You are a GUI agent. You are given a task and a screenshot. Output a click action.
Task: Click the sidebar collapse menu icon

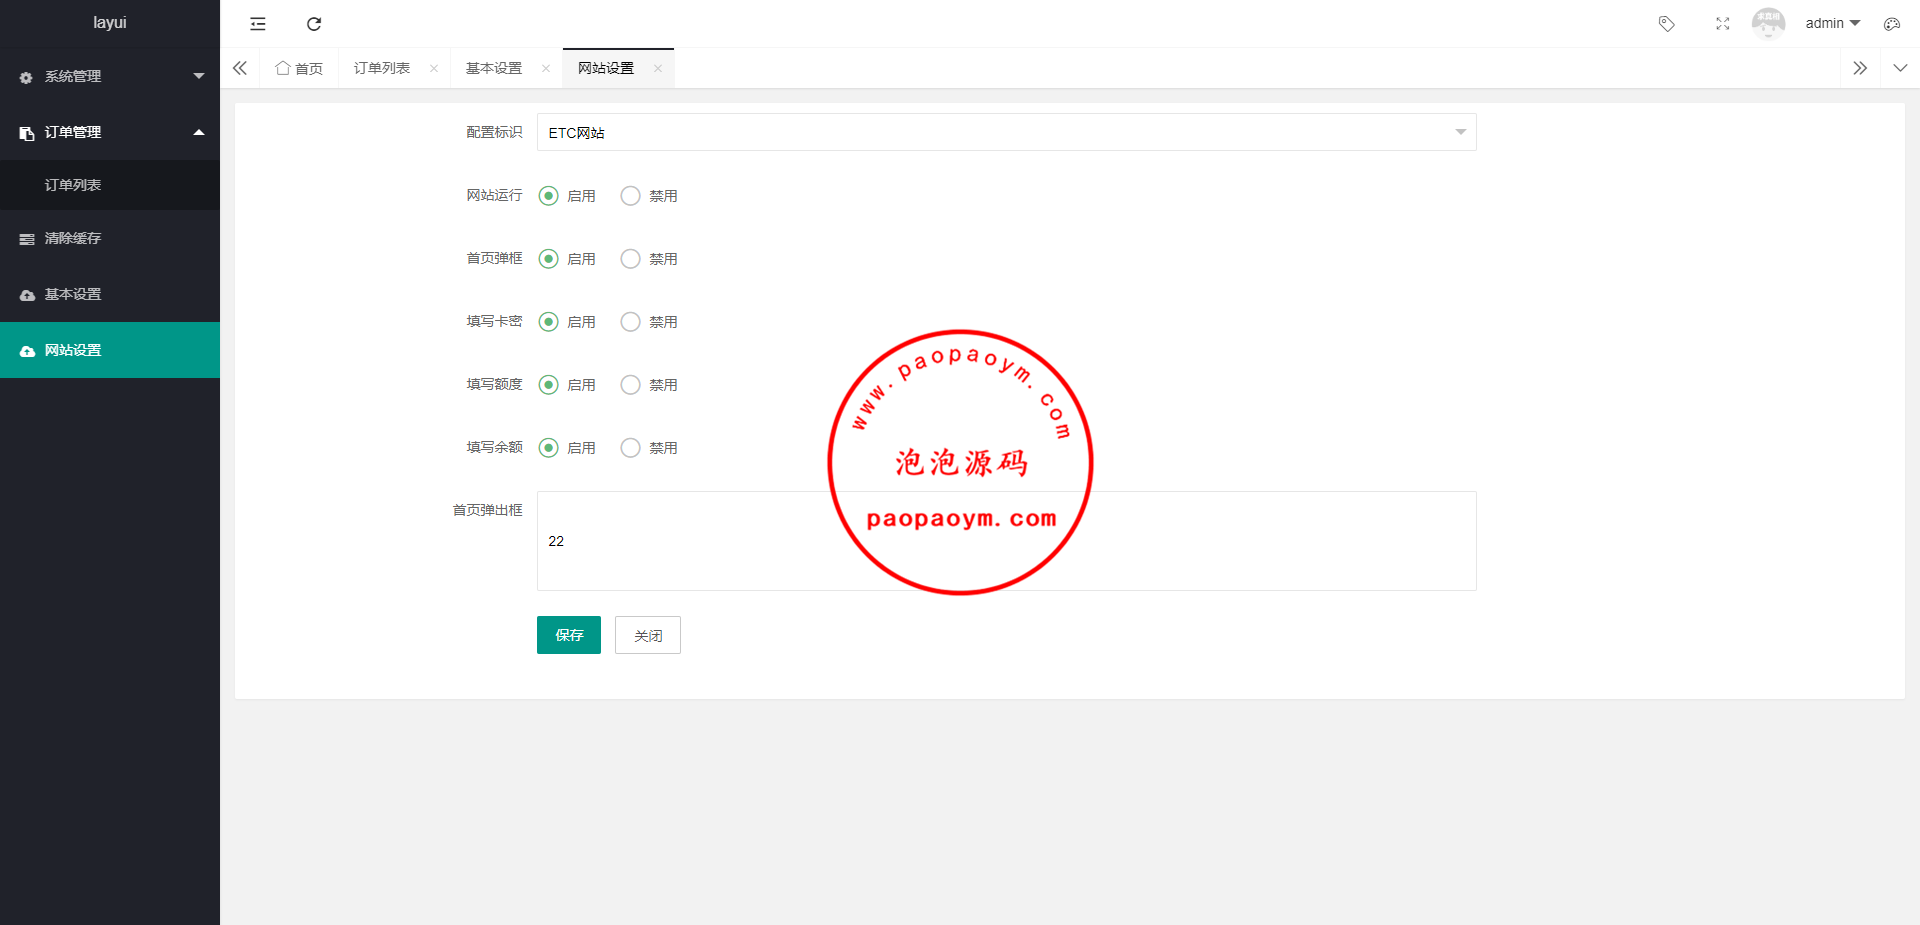258,24
